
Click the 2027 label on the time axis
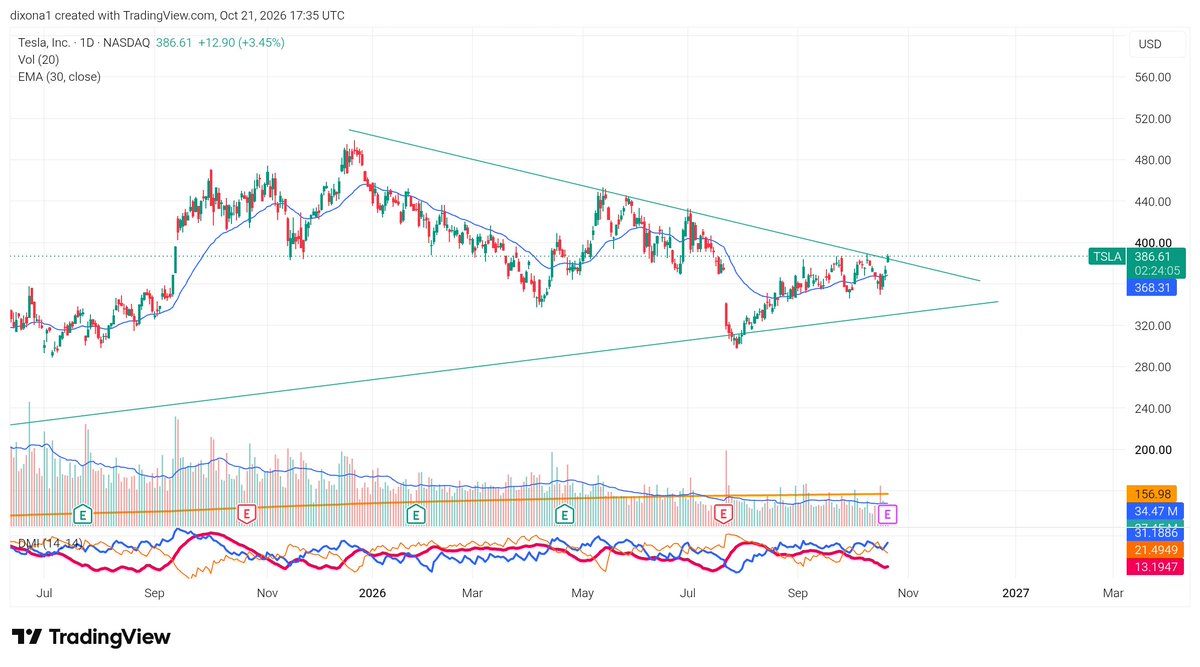1015,593
